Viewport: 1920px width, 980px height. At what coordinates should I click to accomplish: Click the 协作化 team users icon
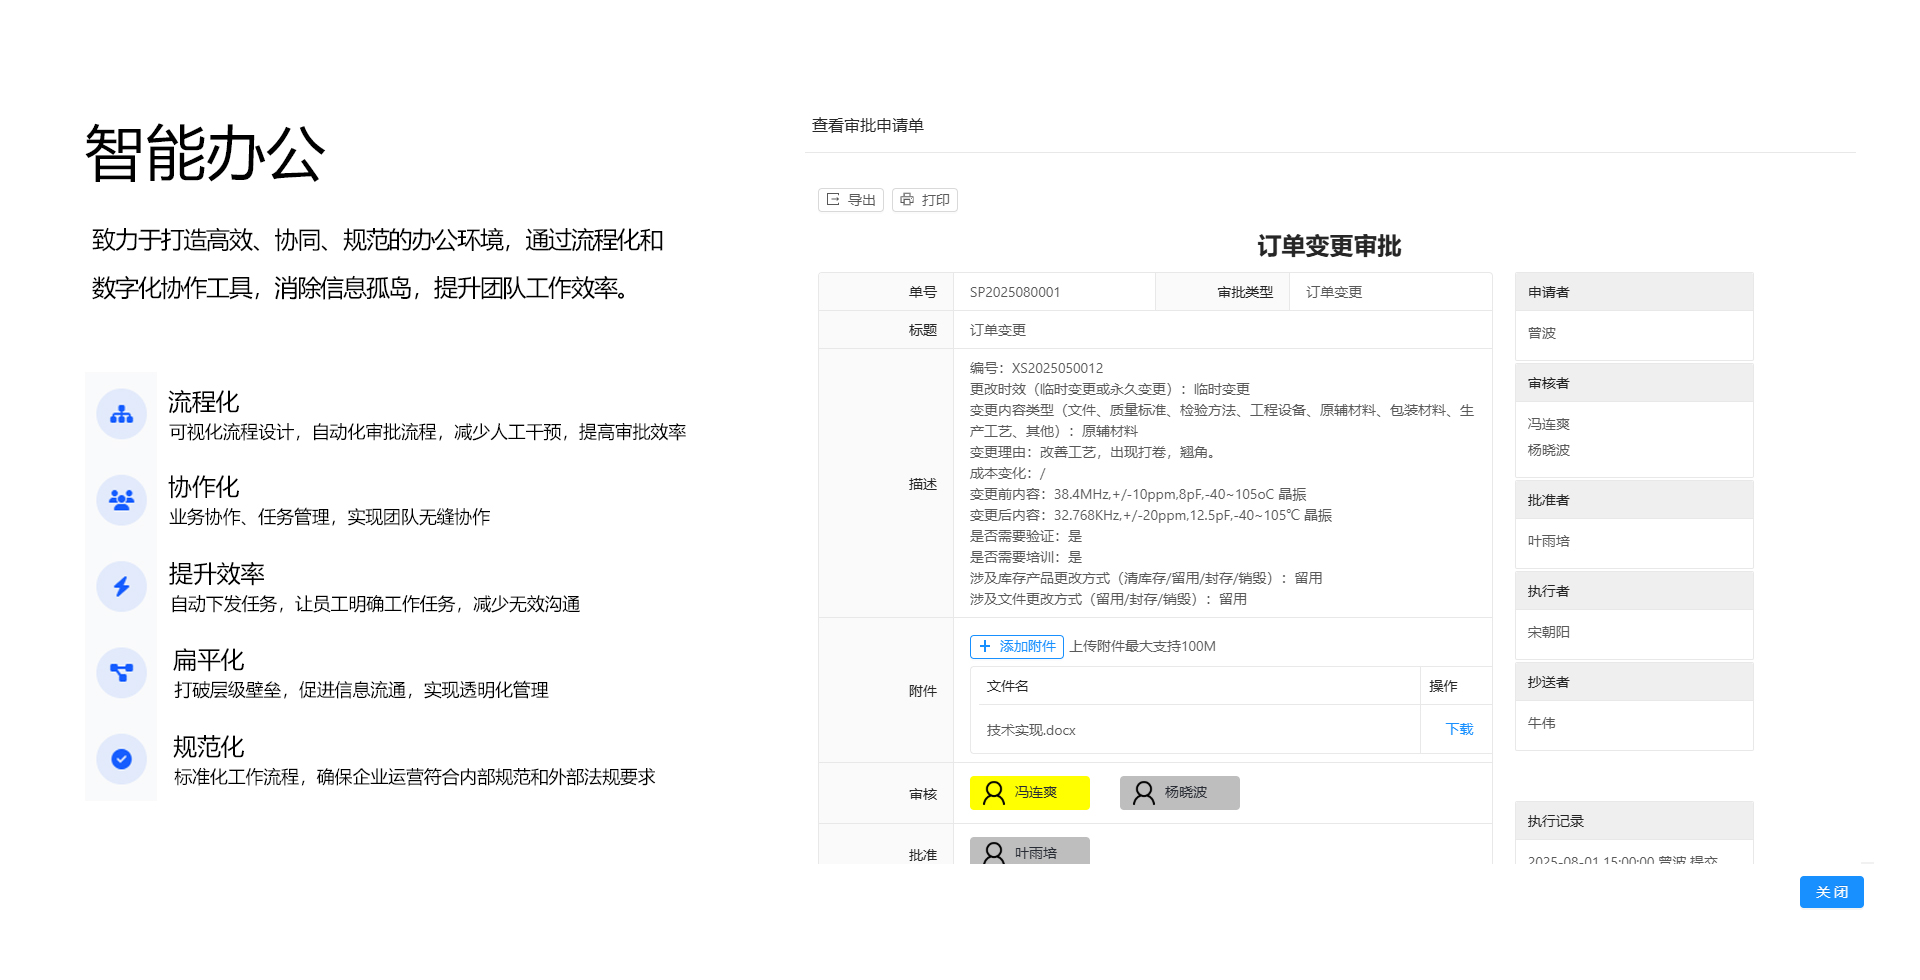121,500
